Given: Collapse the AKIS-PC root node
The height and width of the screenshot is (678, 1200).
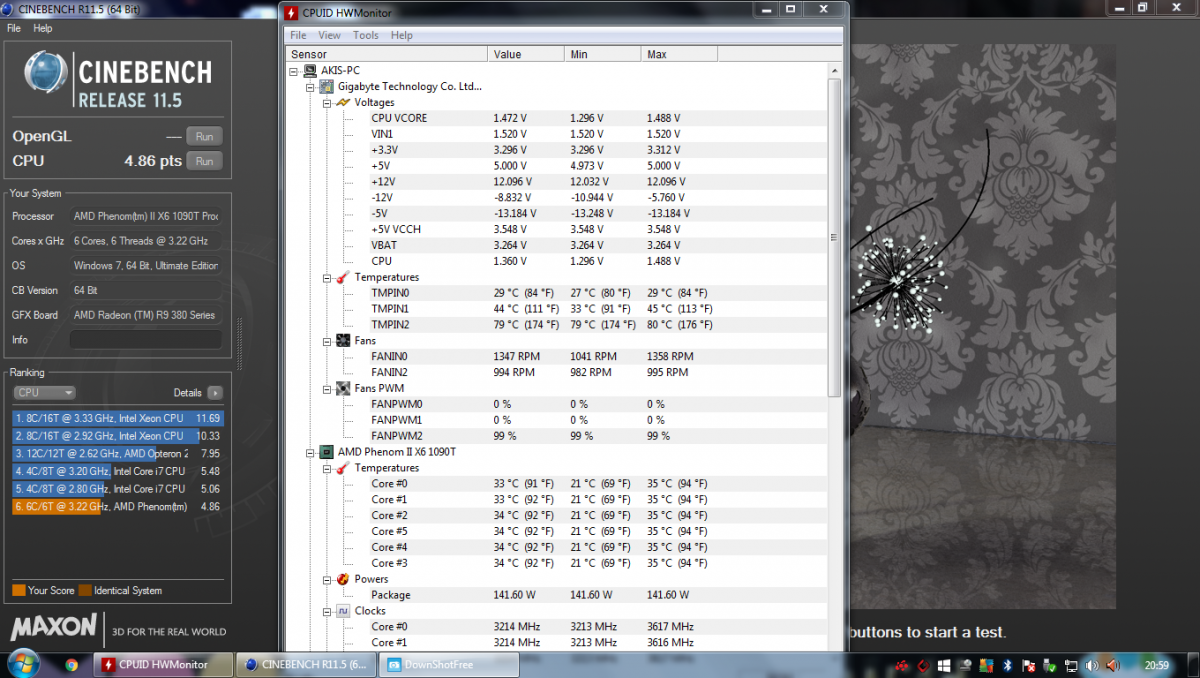Looking at the screenshot, I should pos(294,71).
